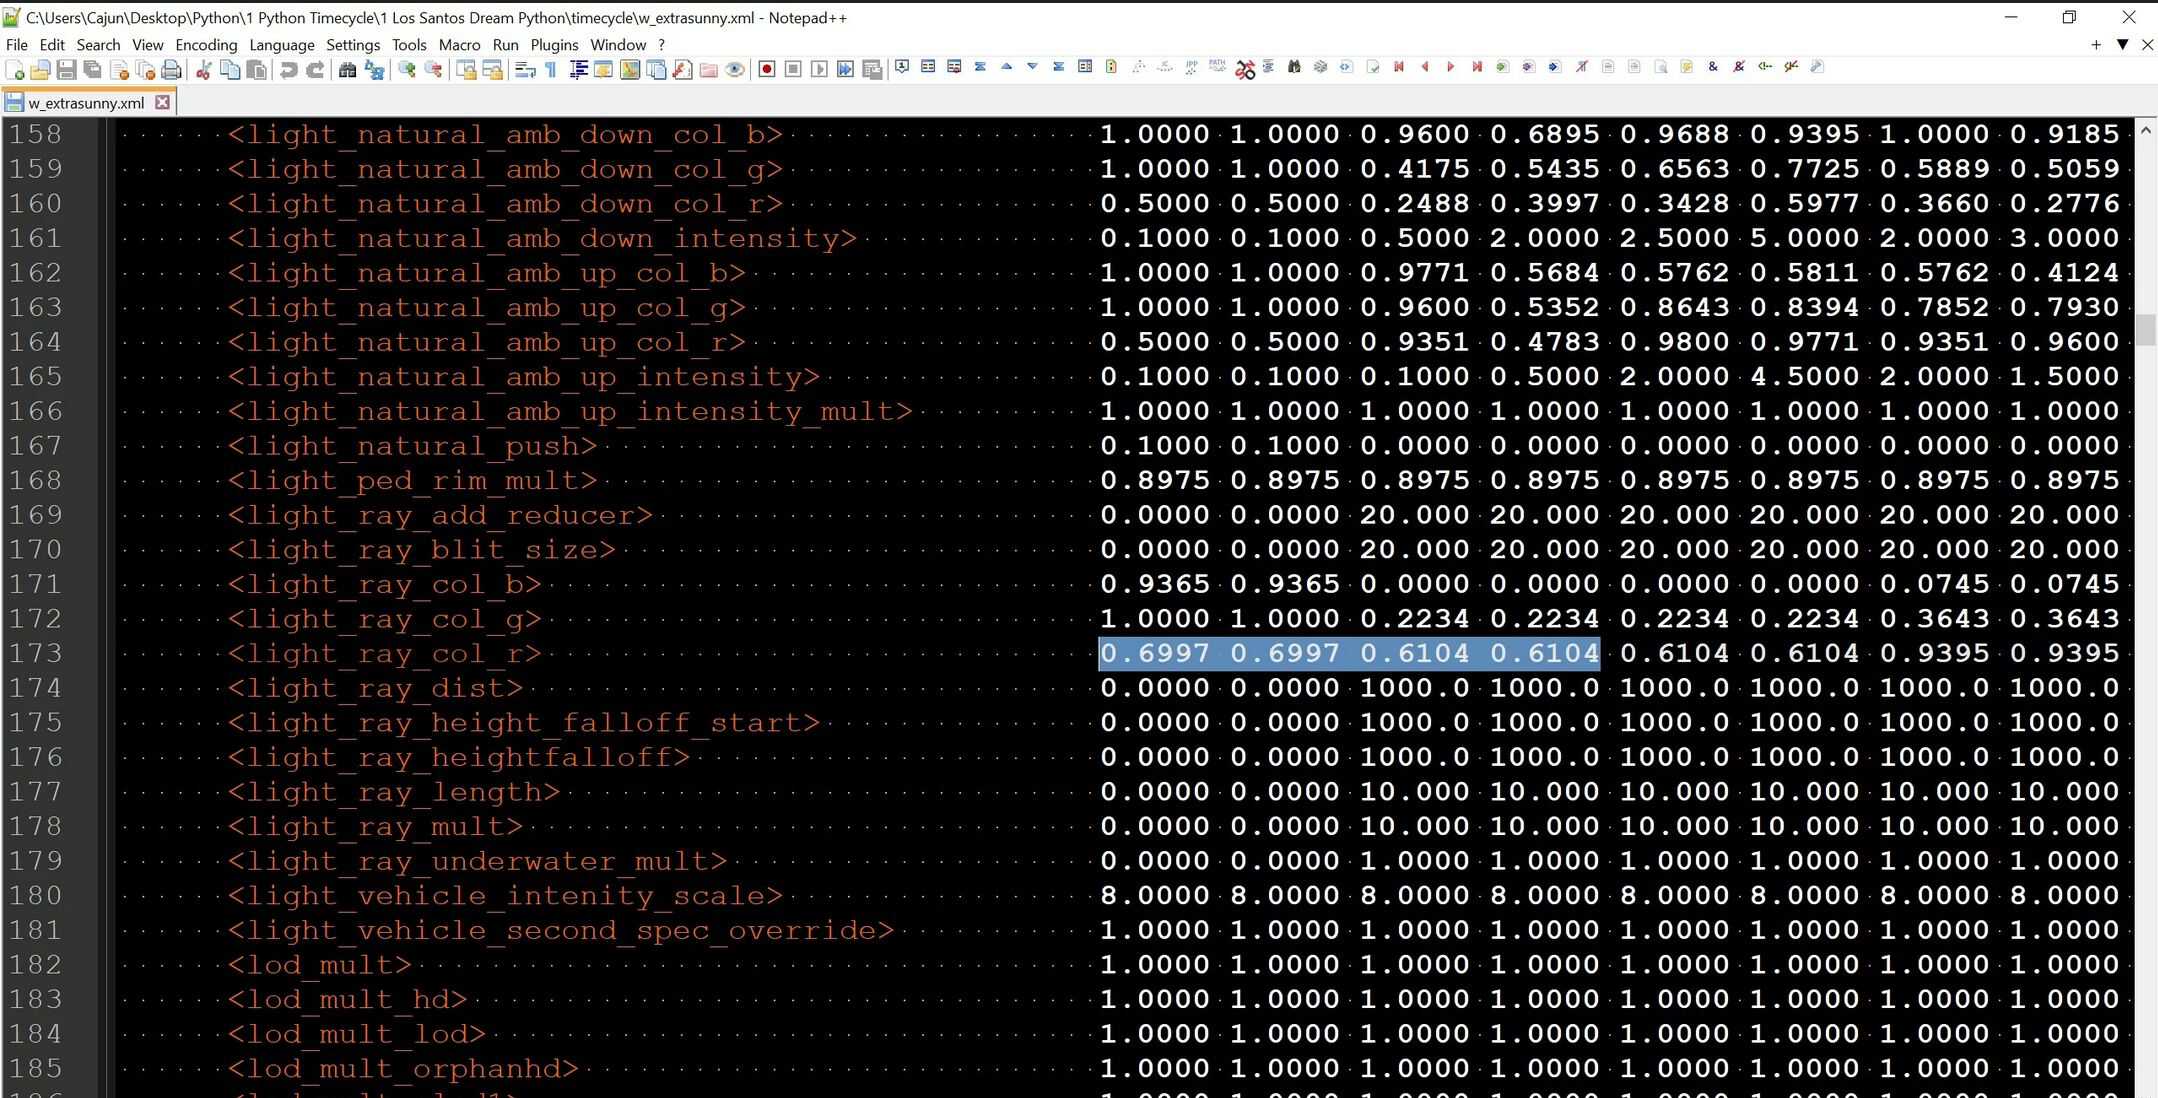Viewport: 2158px width, 1098px height.
Task: Toggle show all characters pilcrow icon
Action: pos(551,69)
